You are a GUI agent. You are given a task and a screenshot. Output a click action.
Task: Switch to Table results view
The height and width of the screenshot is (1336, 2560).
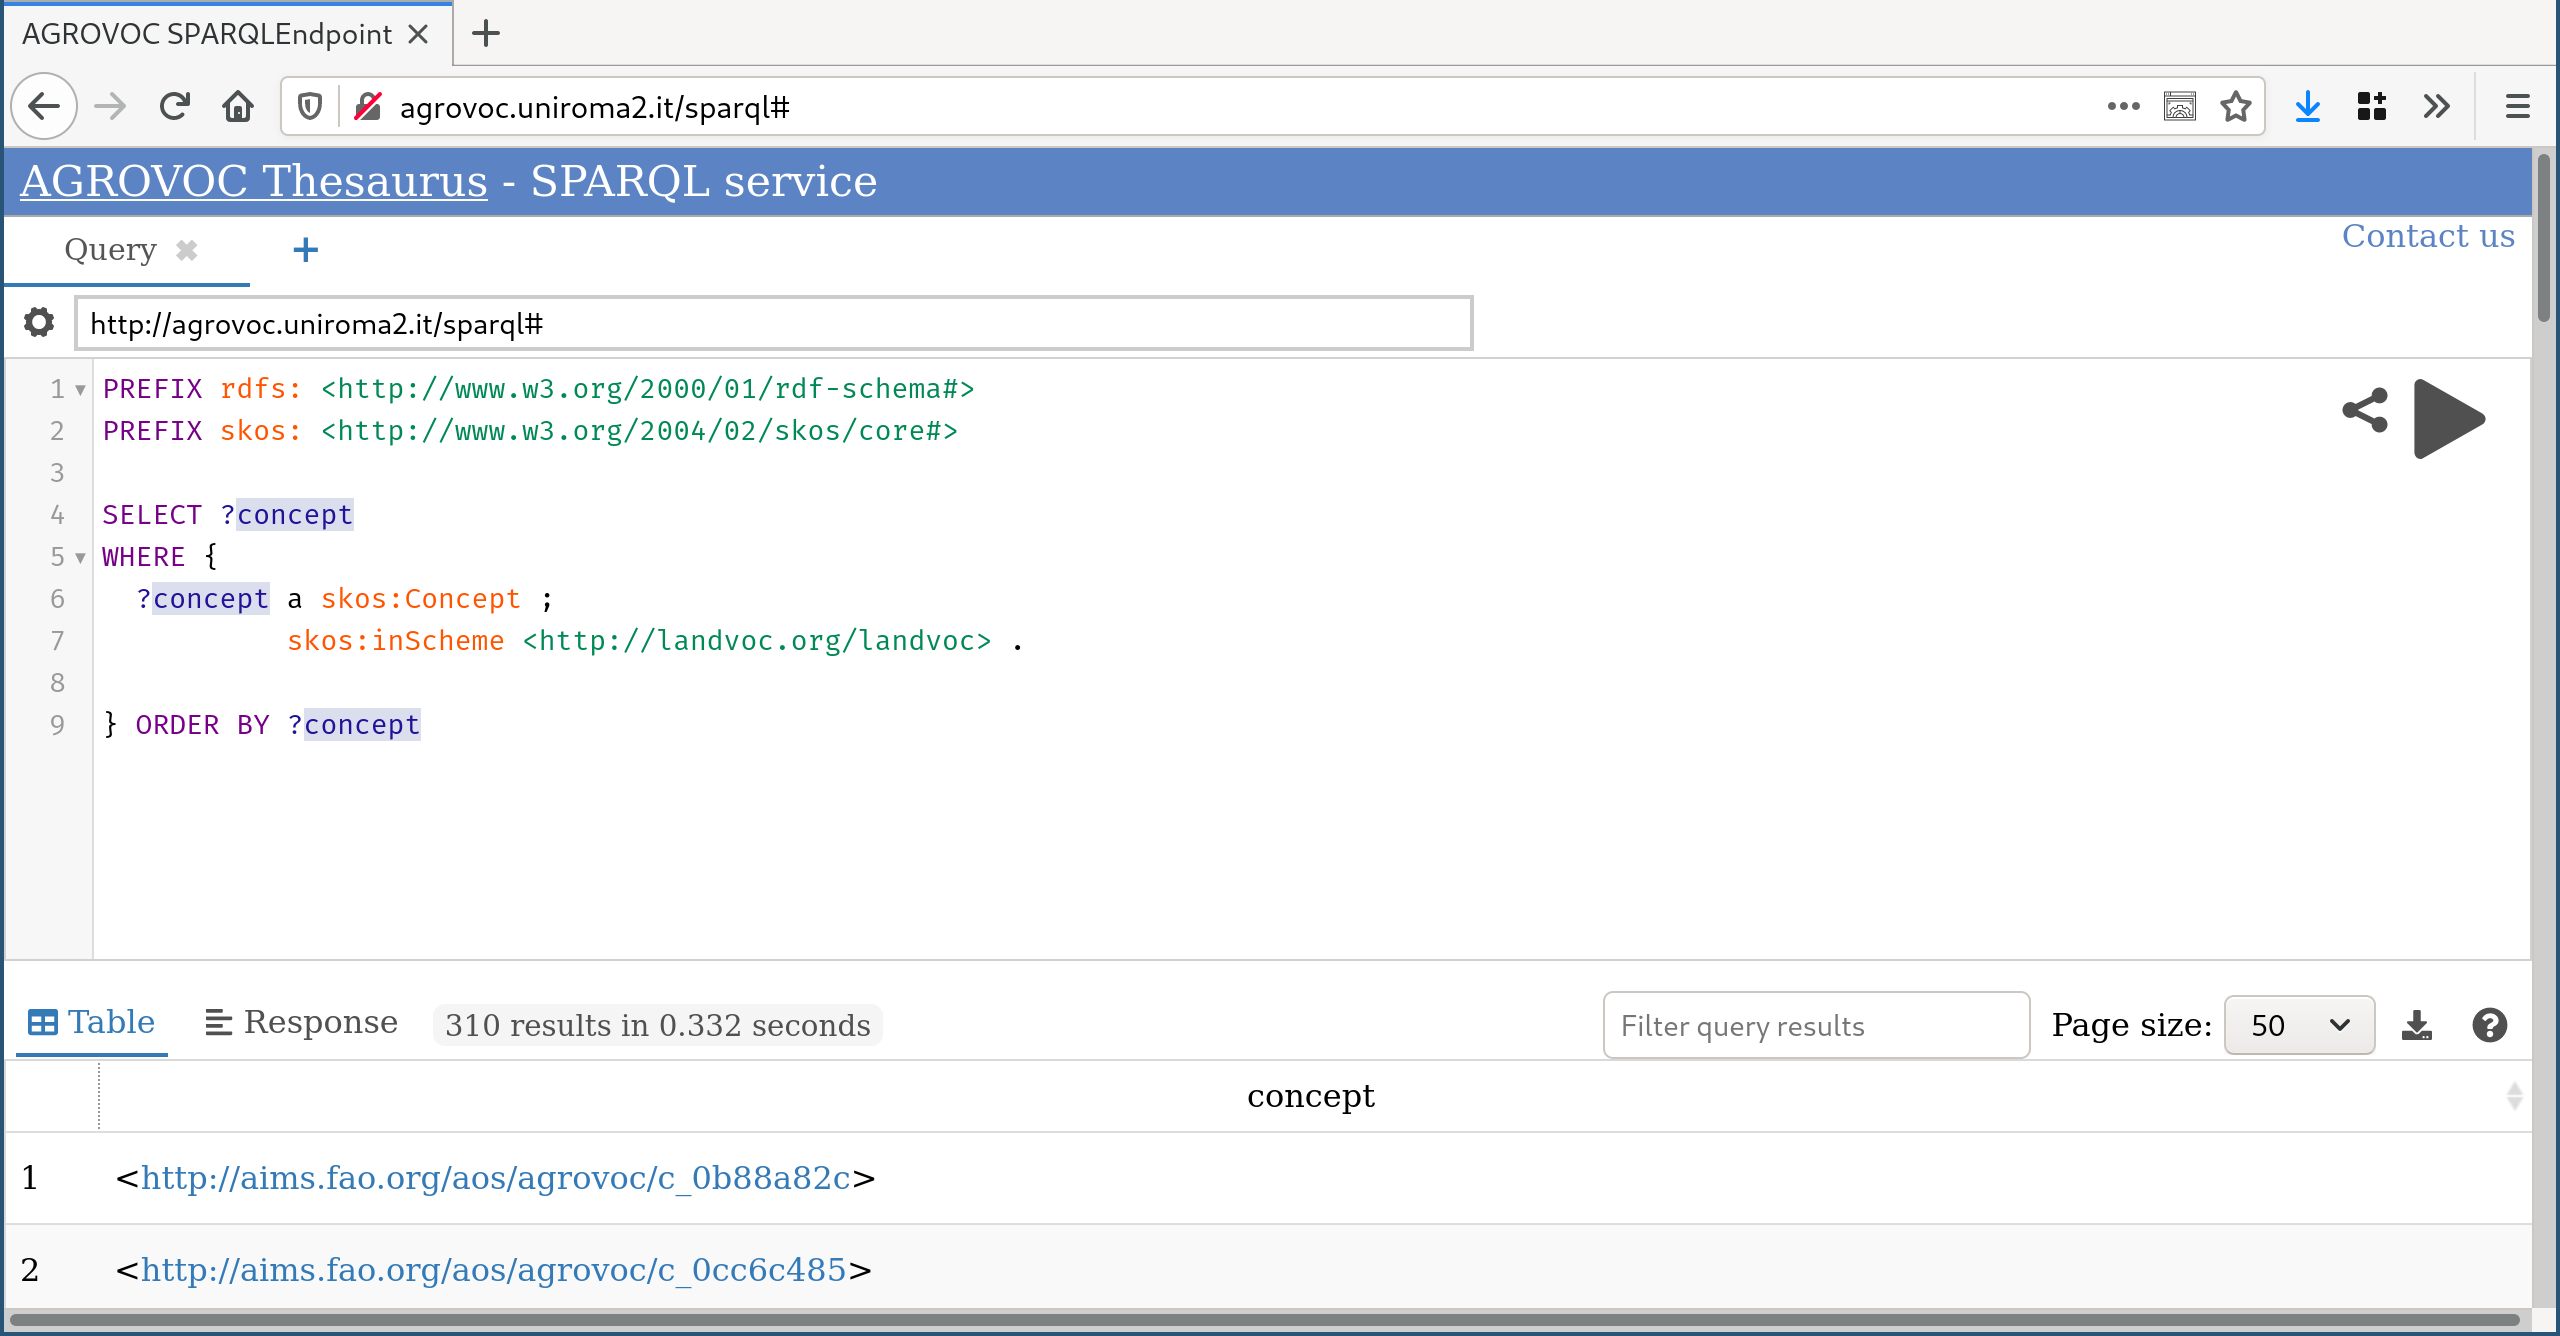coord(92,1022)
